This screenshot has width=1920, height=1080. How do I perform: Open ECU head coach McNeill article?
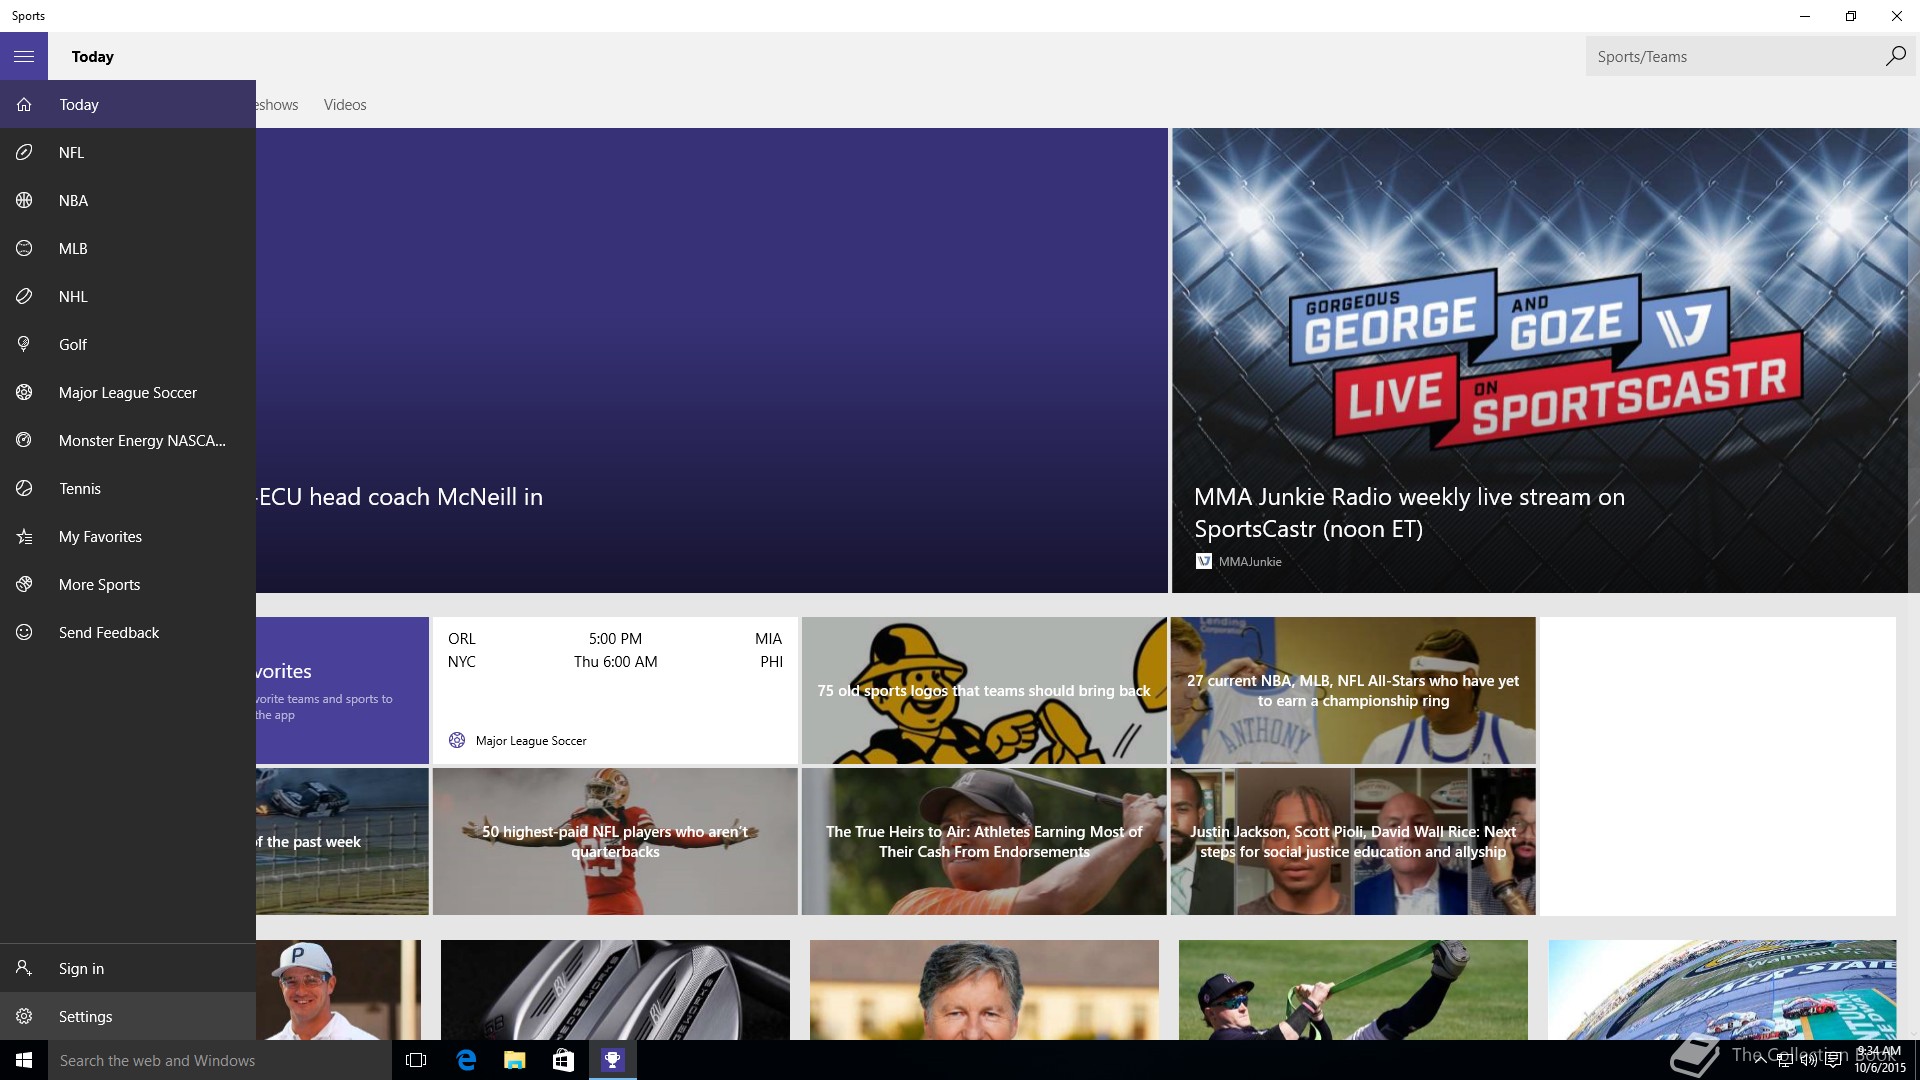pyautogui.click(x=712, y=360)
